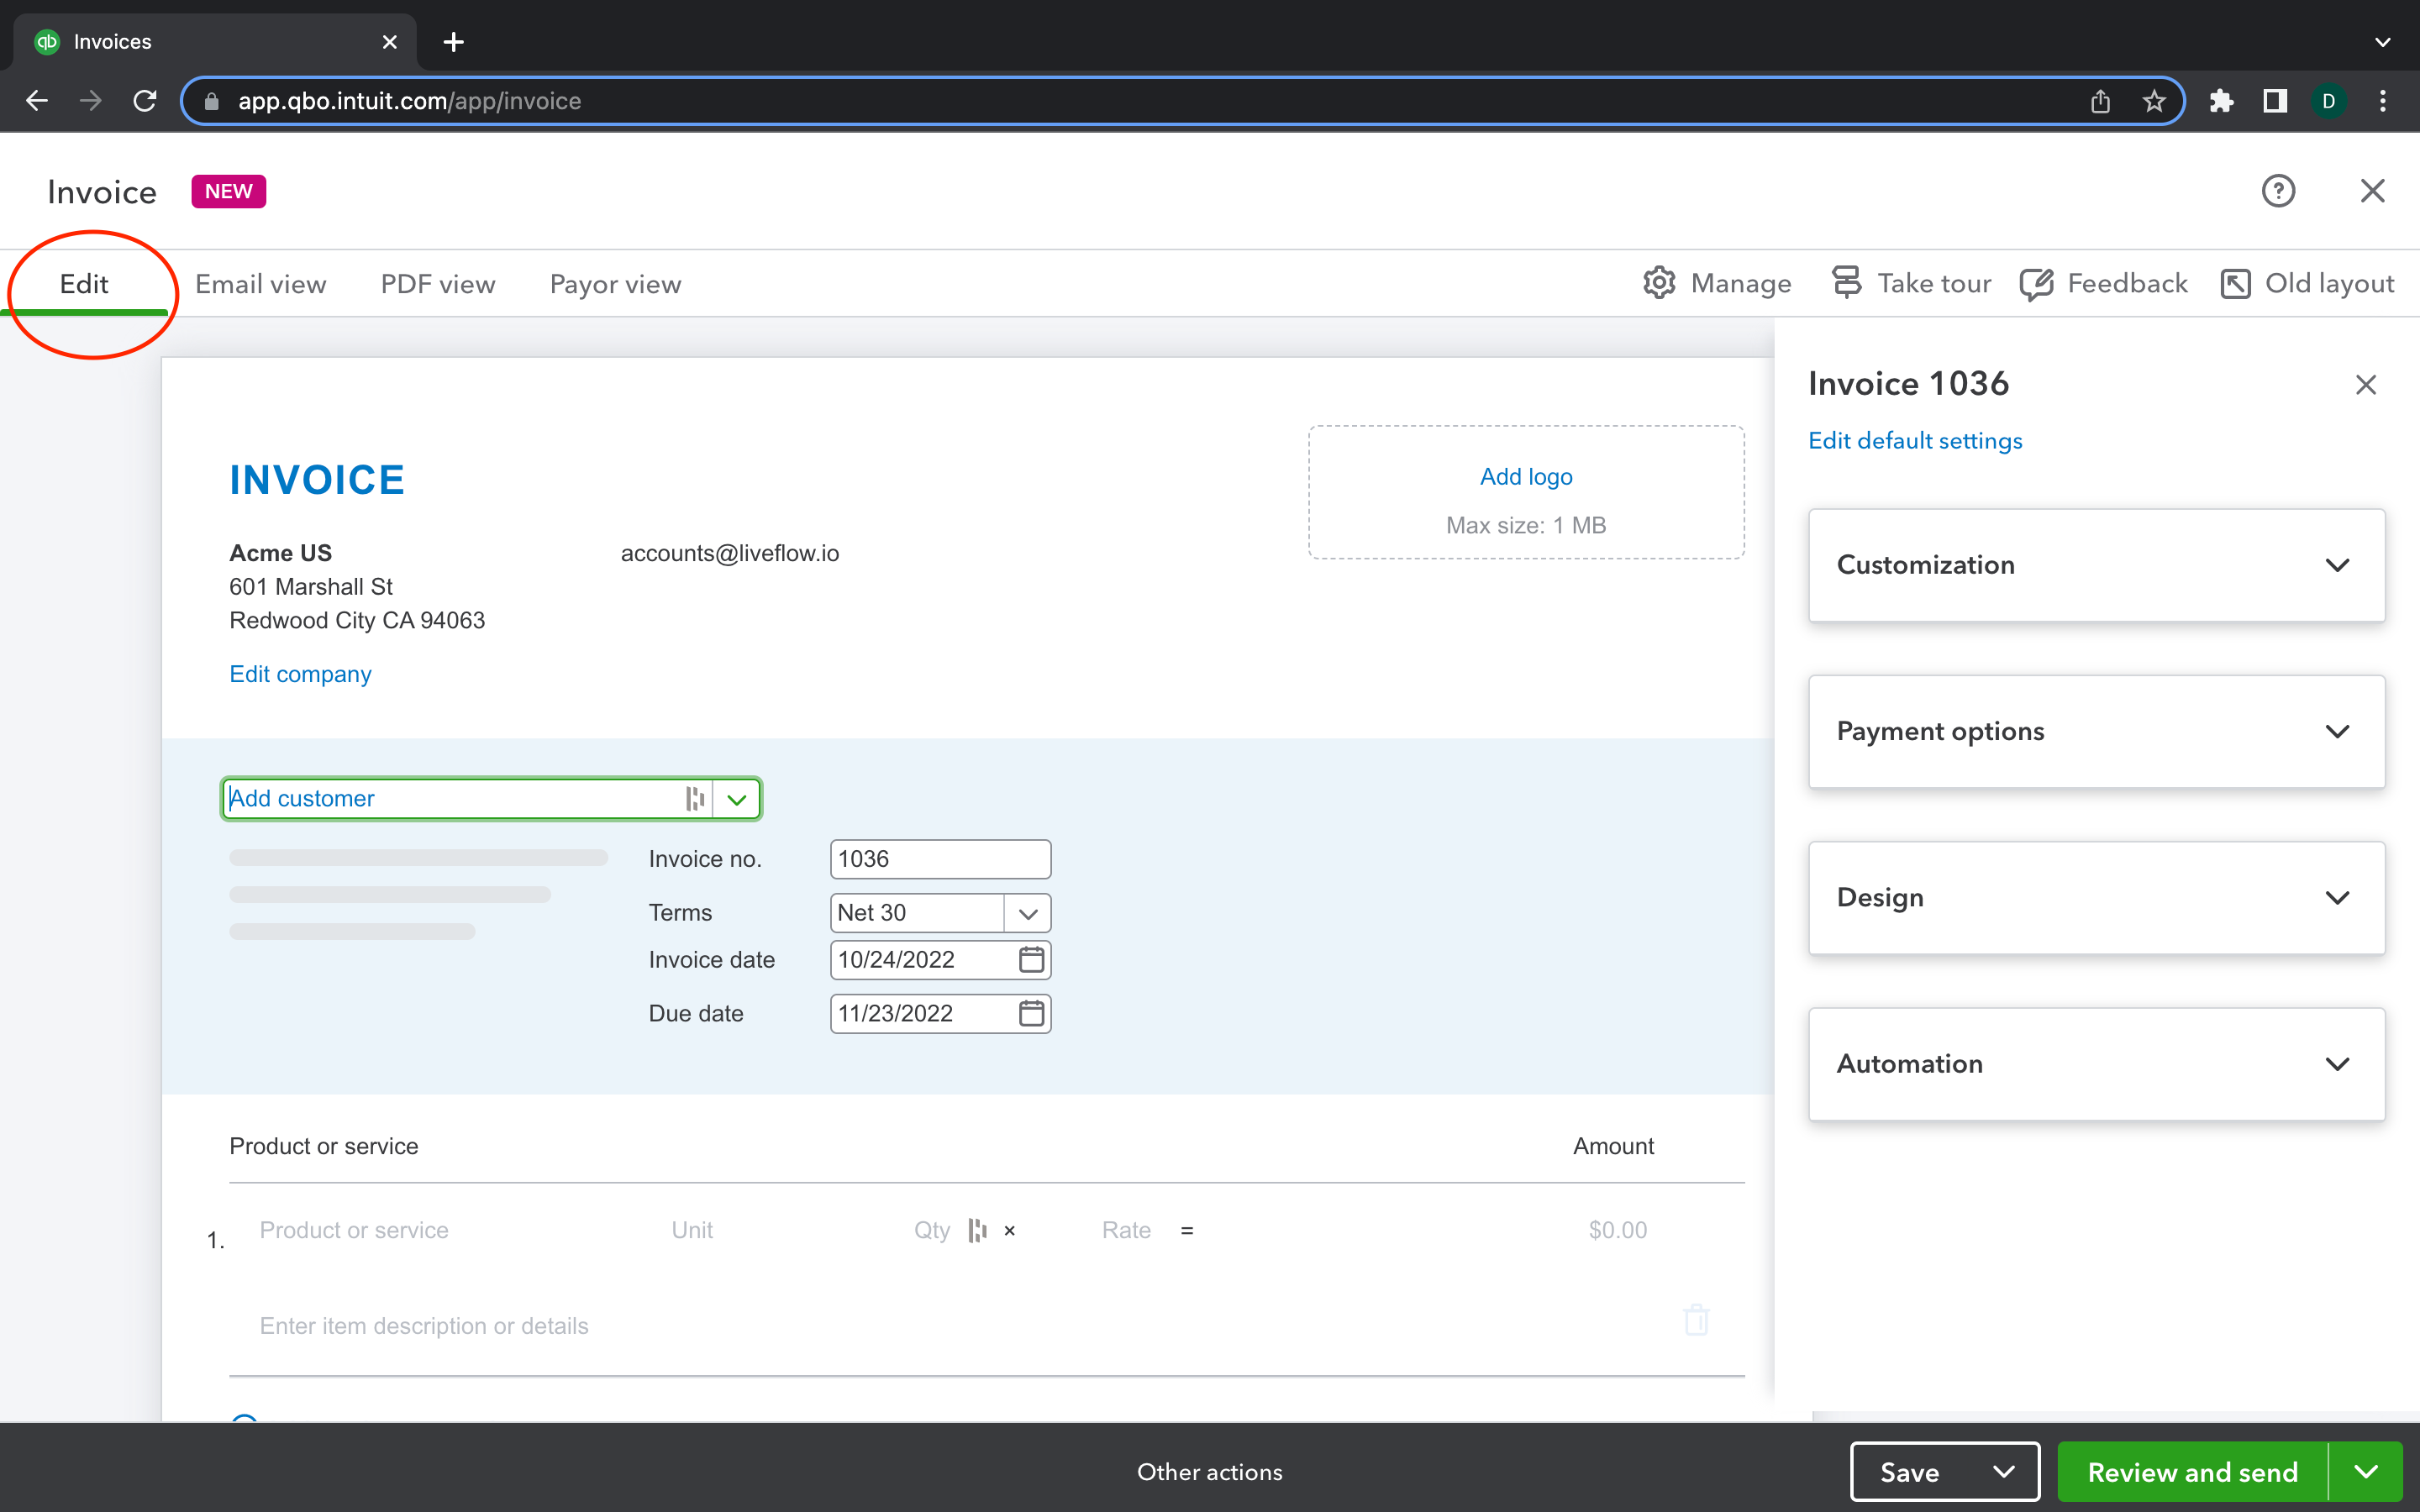Remove the Qty column with the X

click(1009, 1230)
